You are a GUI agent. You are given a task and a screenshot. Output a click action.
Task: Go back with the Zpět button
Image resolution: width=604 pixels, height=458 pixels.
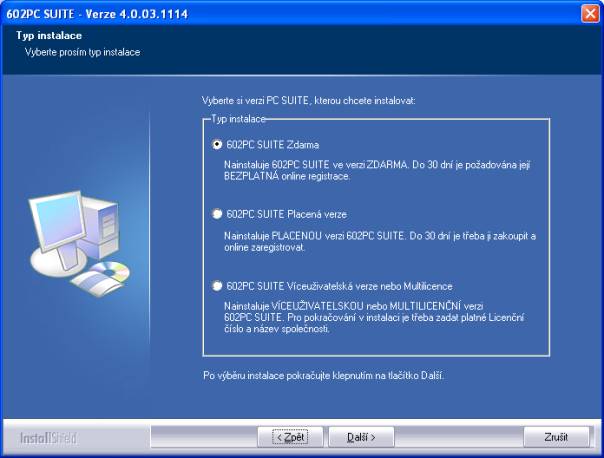tap(290, 437)
